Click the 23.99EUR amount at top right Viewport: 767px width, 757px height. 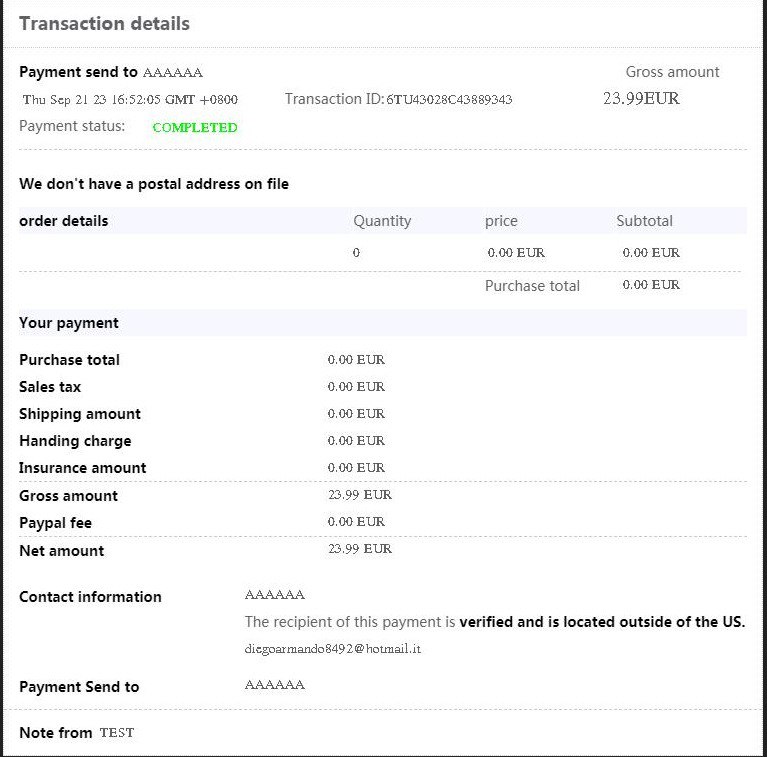coord(641,98)
